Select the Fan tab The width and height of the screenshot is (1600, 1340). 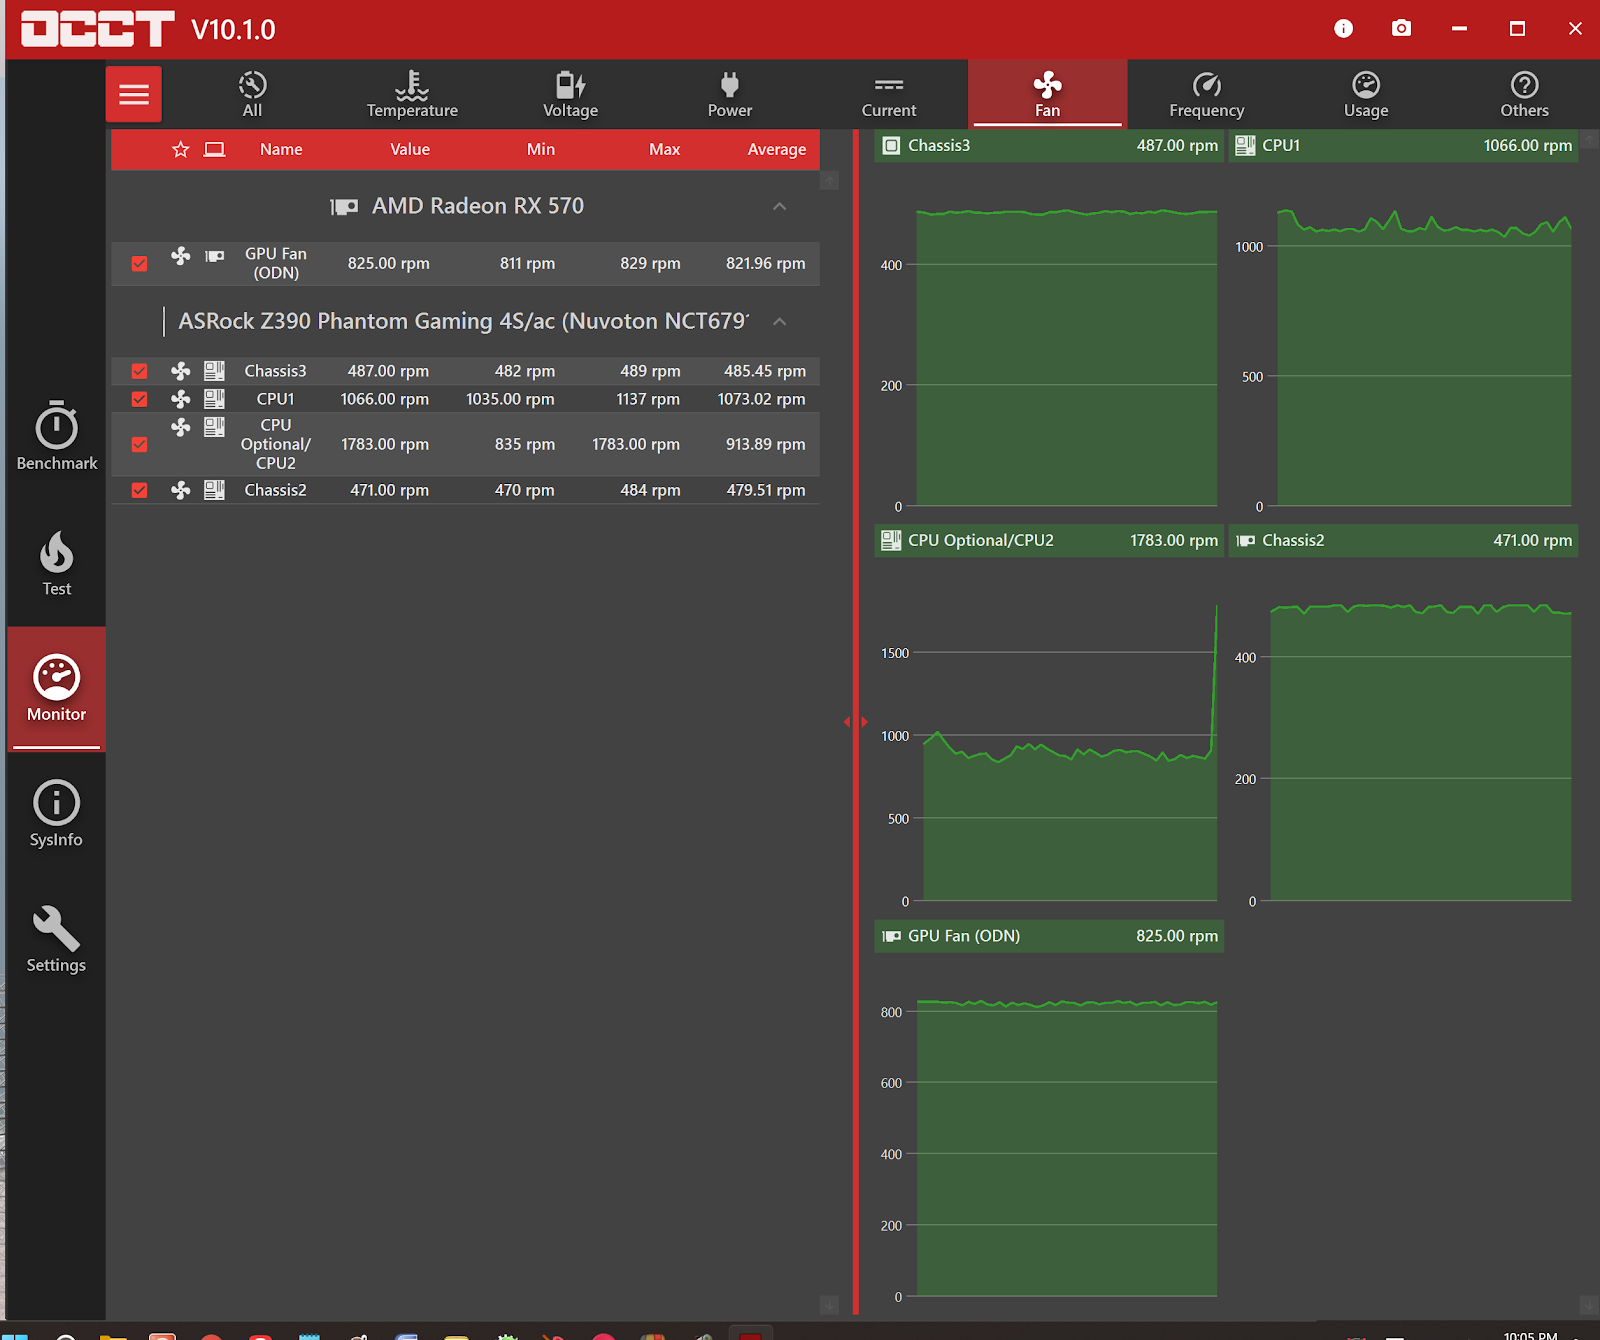(x=1048, y=94)
